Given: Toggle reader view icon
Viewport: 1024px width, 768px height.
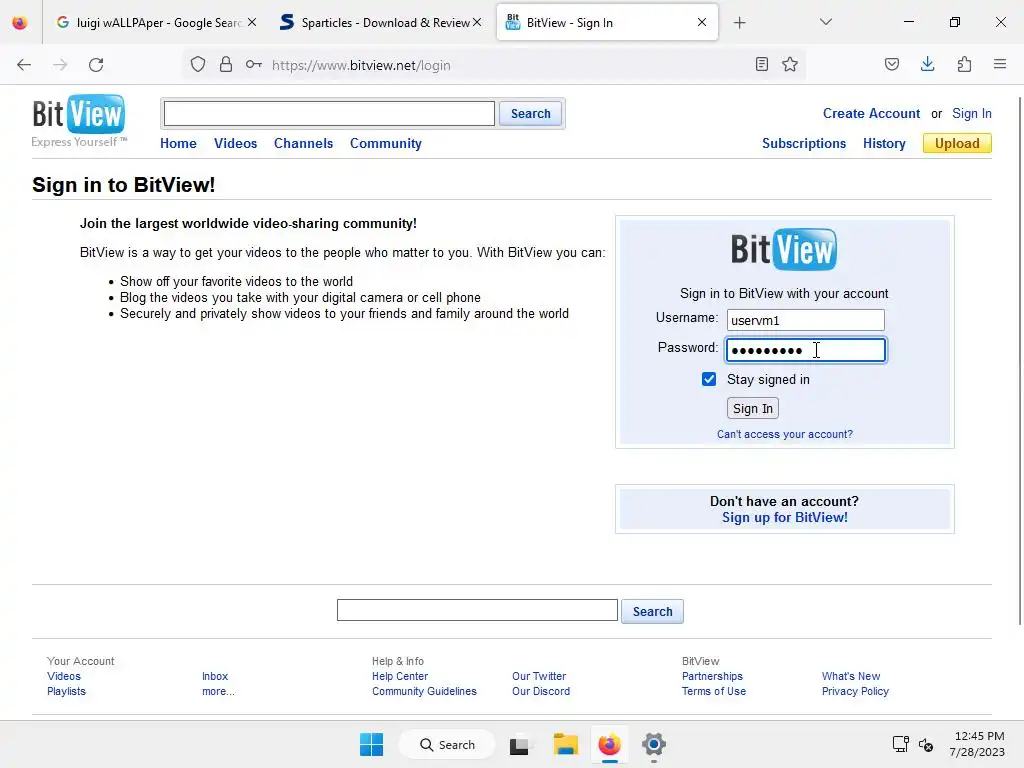Looking at the screenshot, I should (x=761, y=65).
